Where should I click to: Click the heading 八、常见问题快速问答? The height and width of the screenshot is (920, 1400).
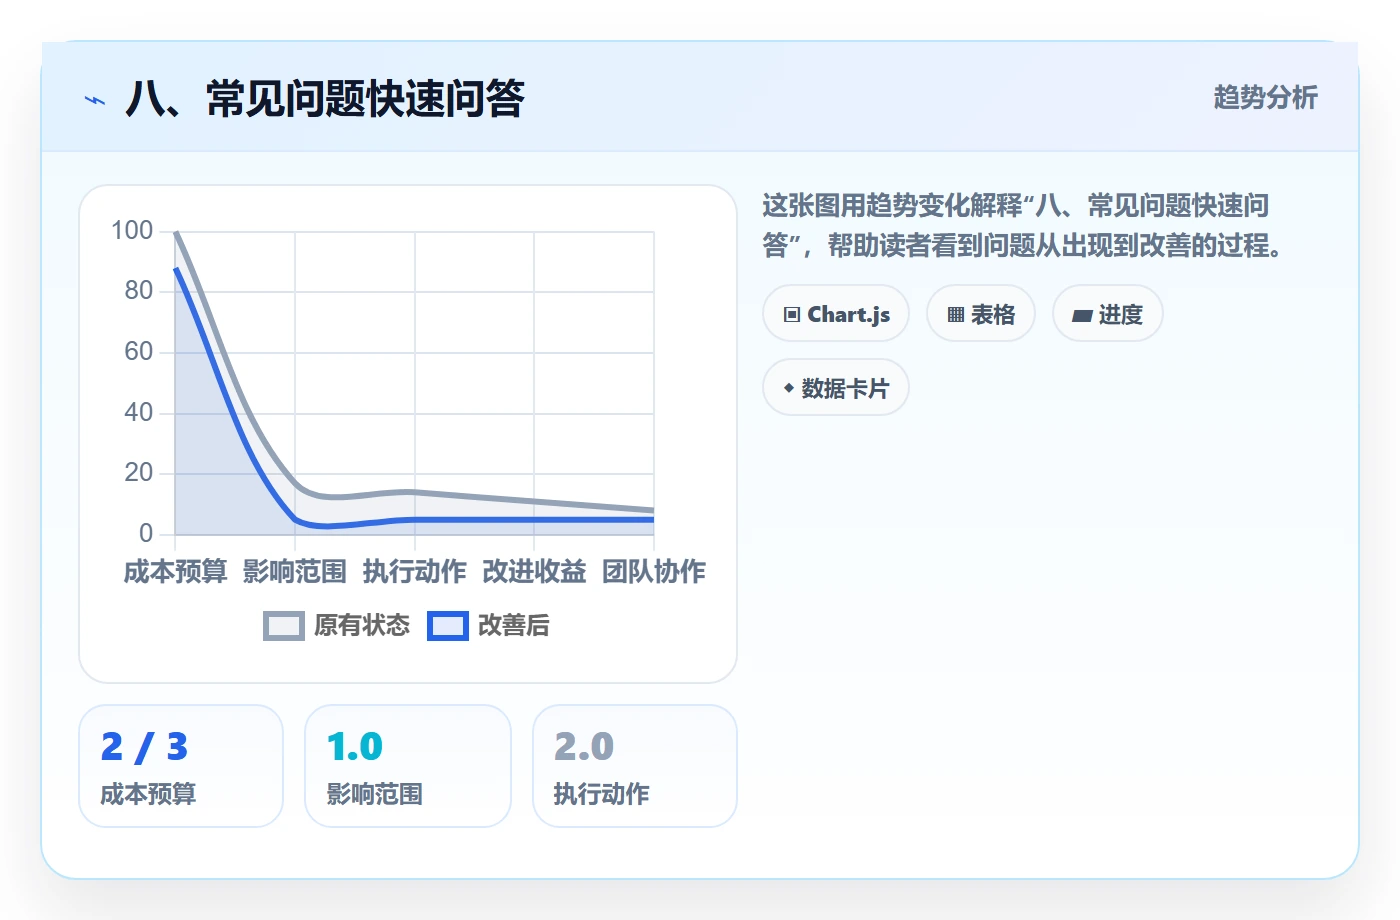(325, 99)
